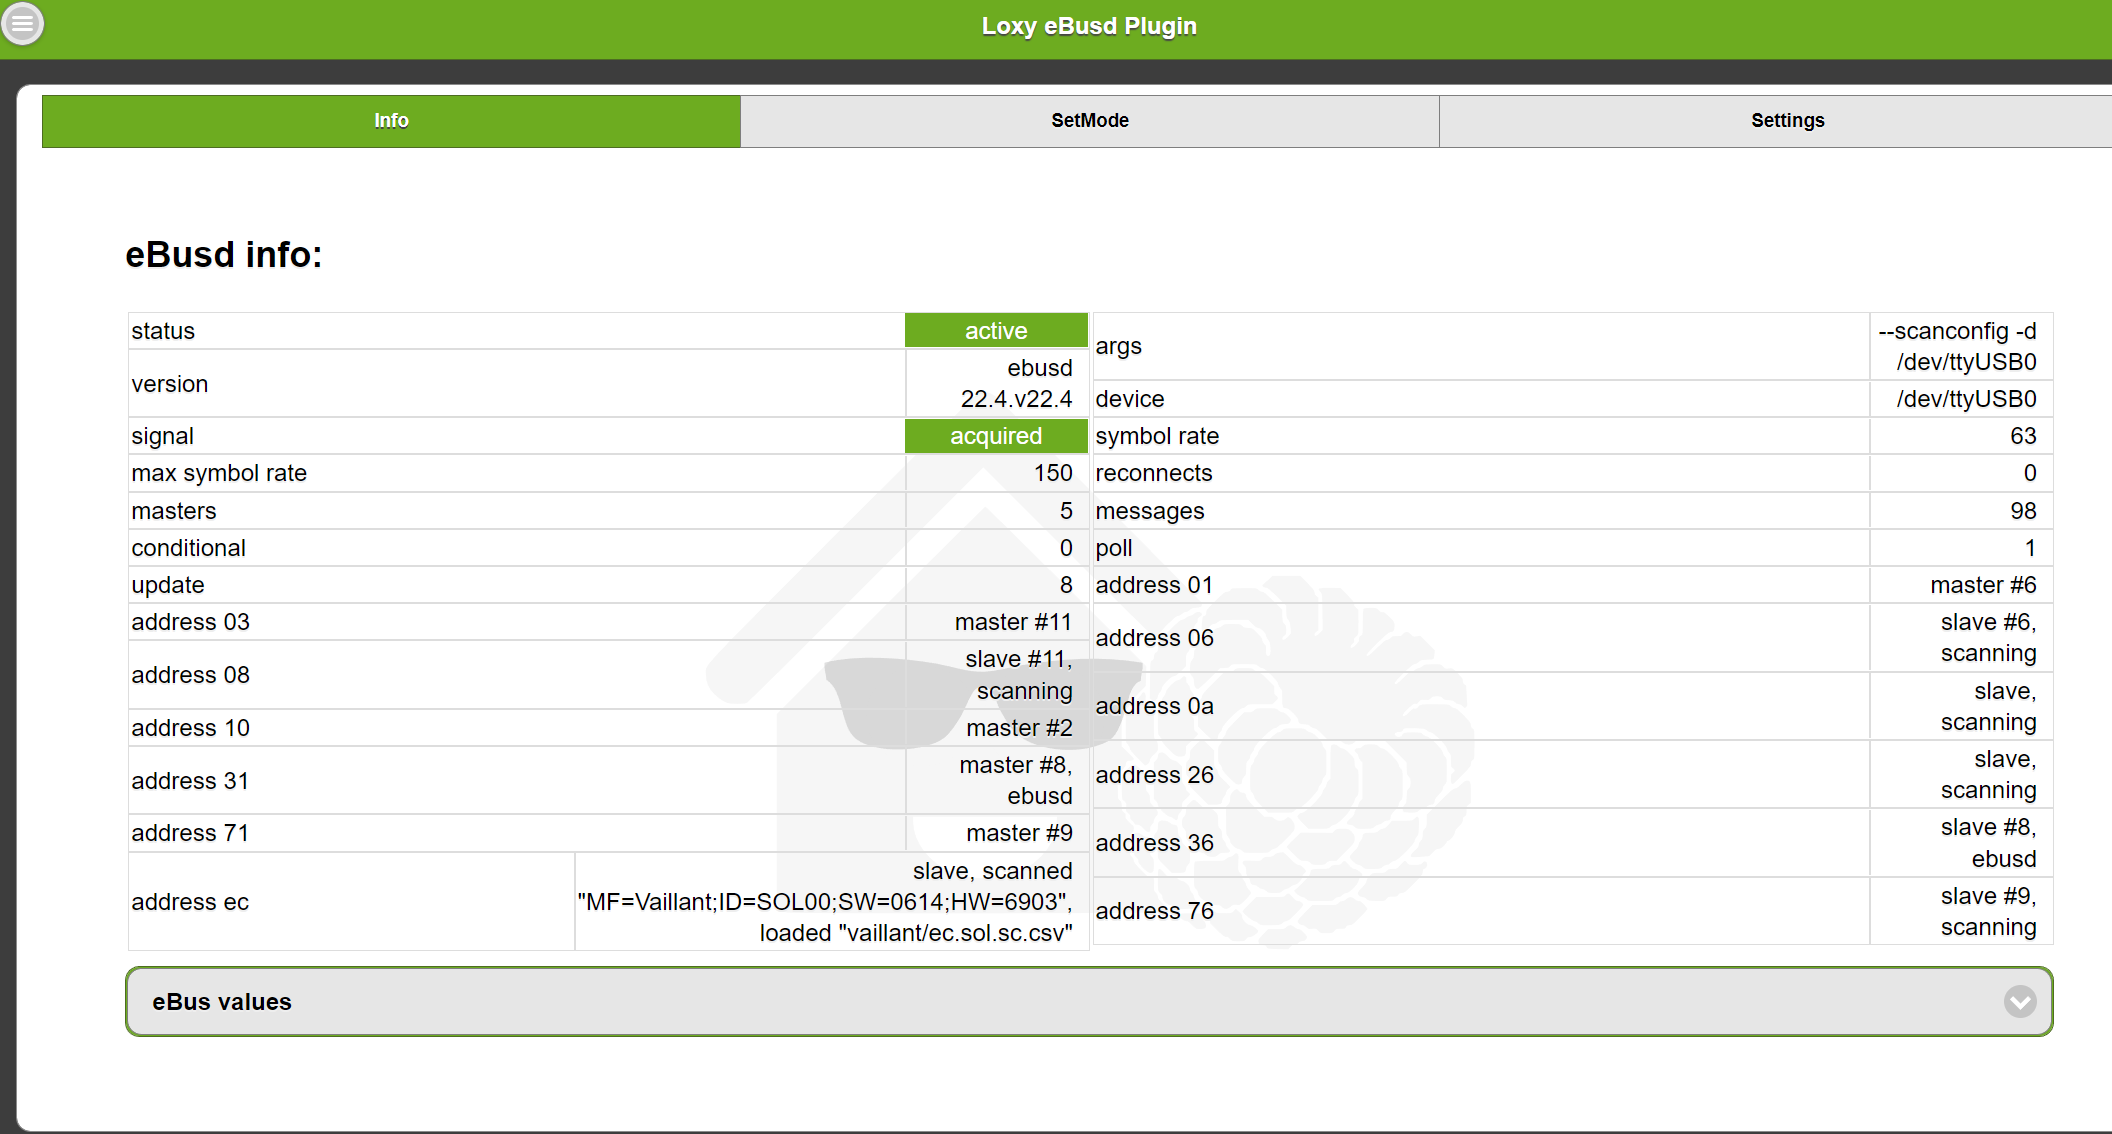Switch to the SetMode tab
The height and width of the screenshot is (1134, 2112).
coord(1089,121)
